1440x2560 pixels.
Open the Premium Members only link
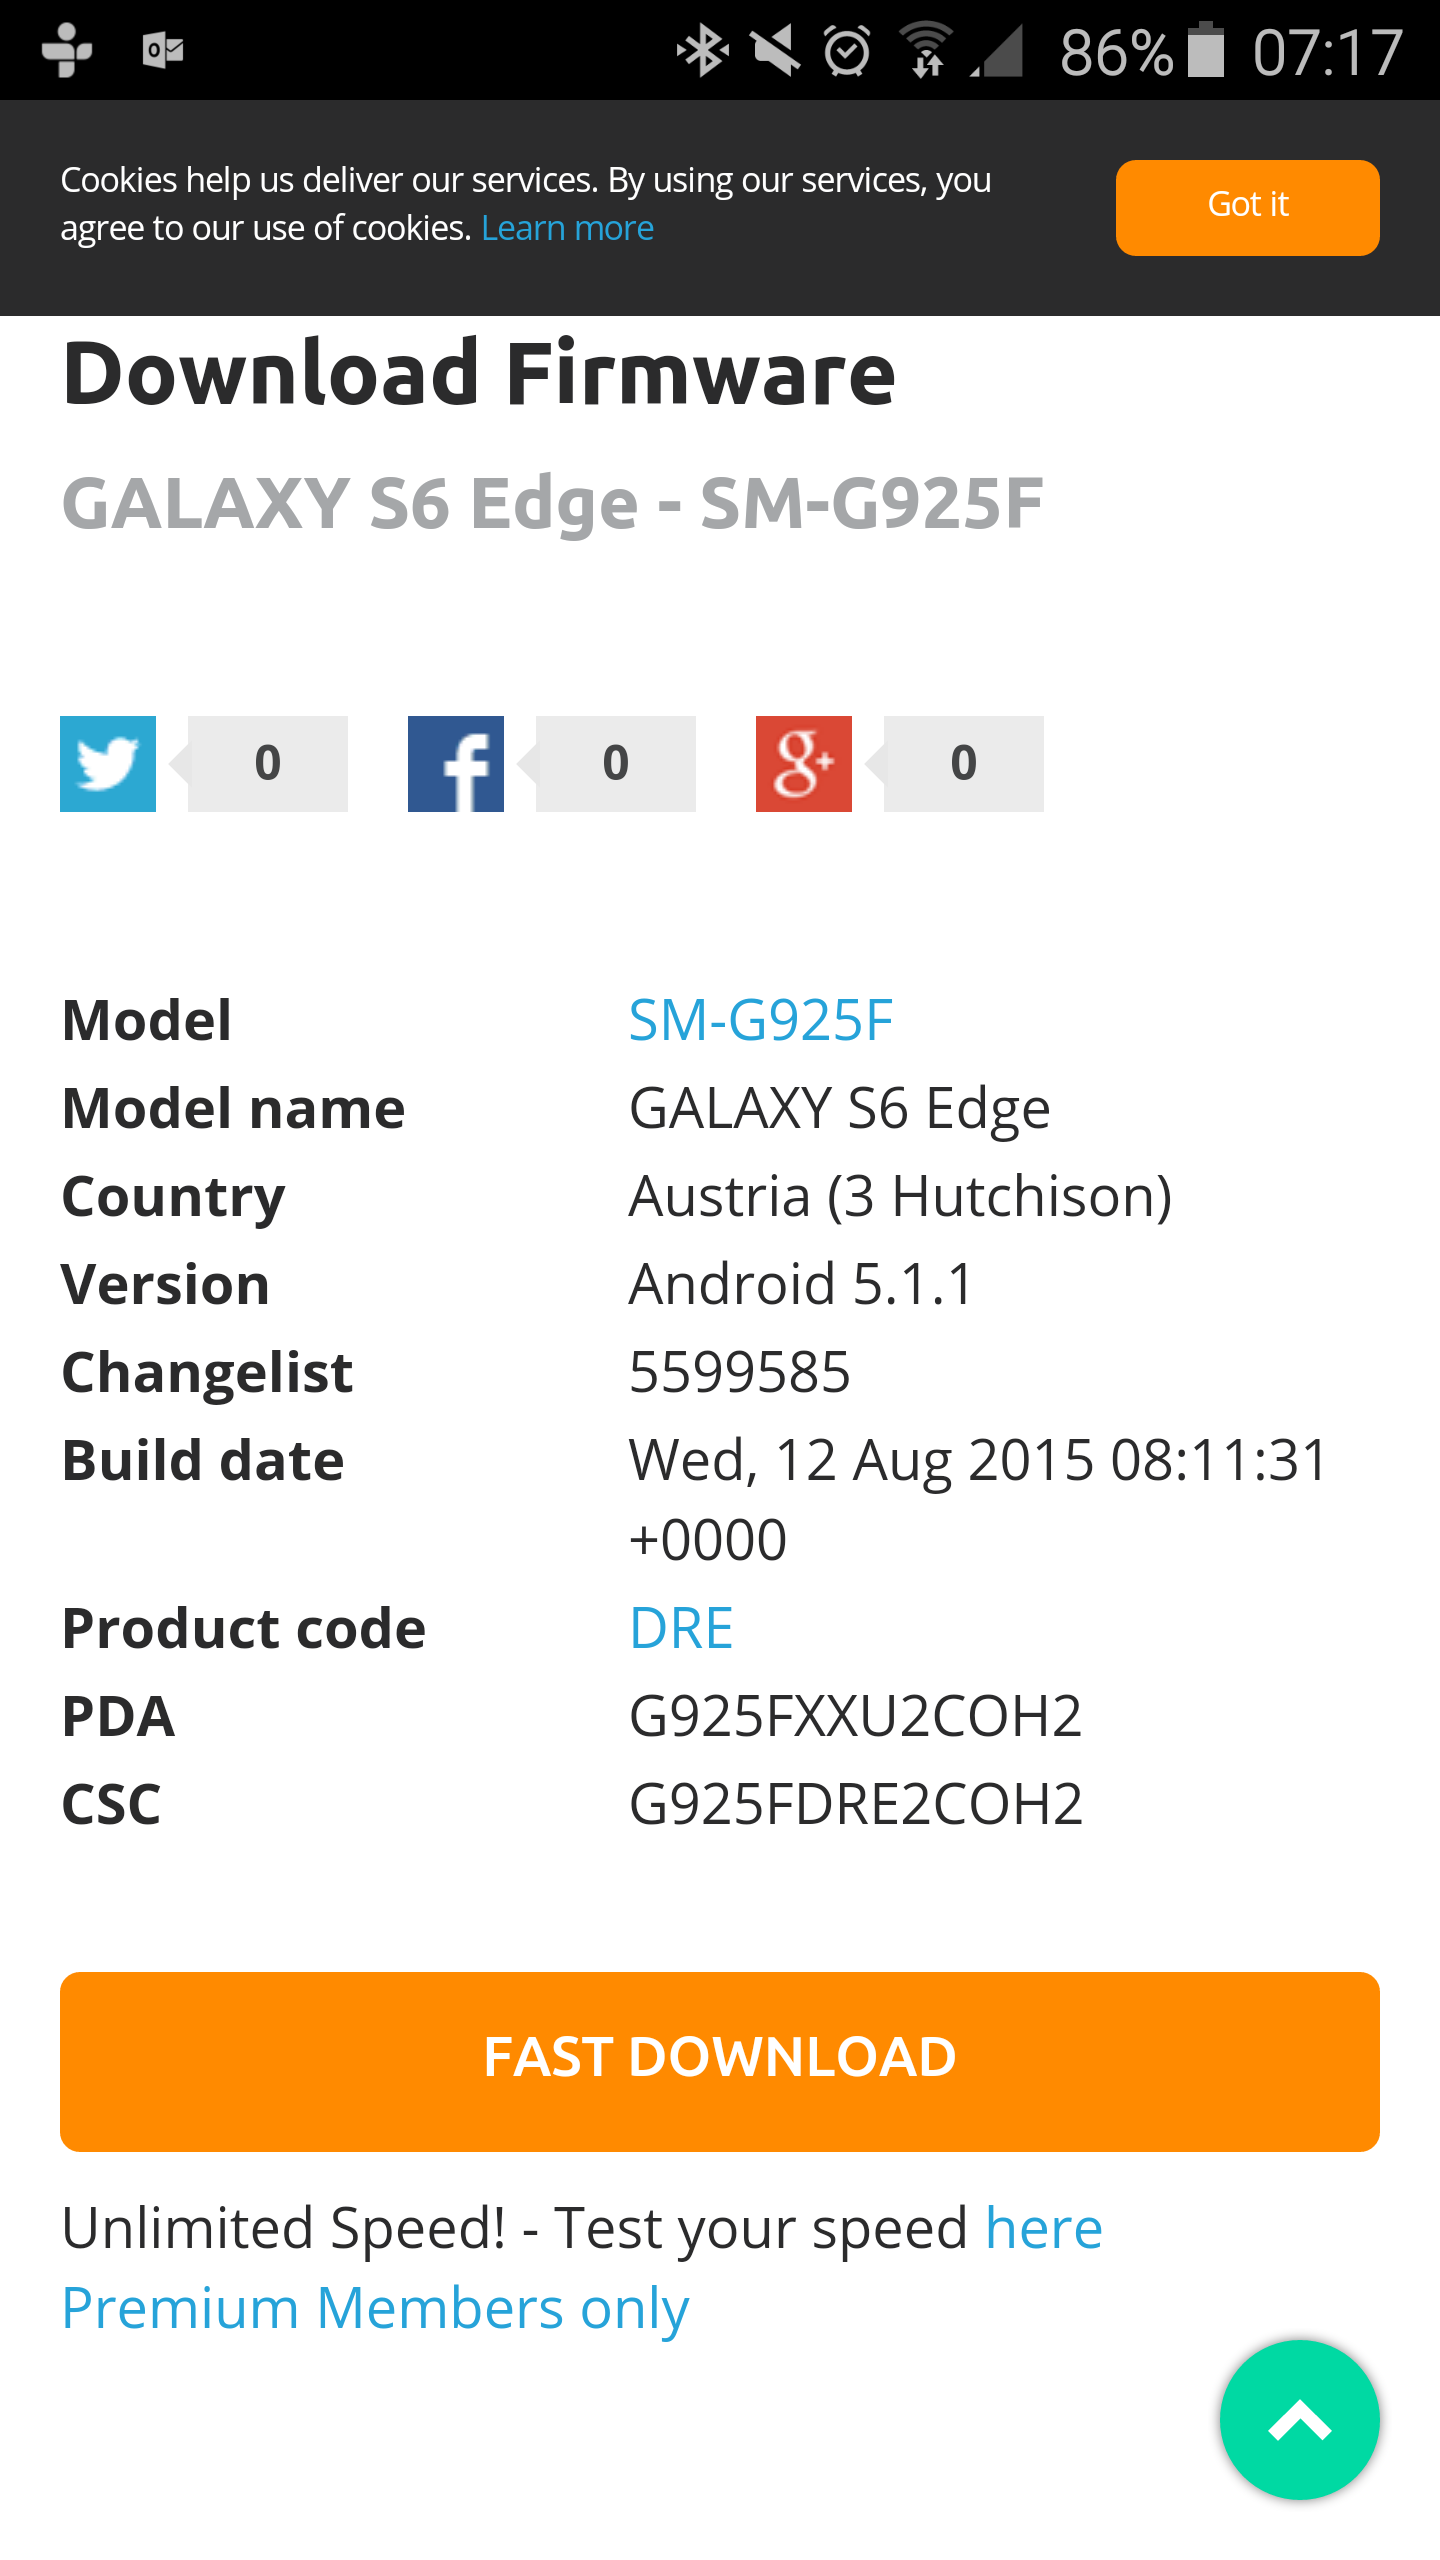375,2309
